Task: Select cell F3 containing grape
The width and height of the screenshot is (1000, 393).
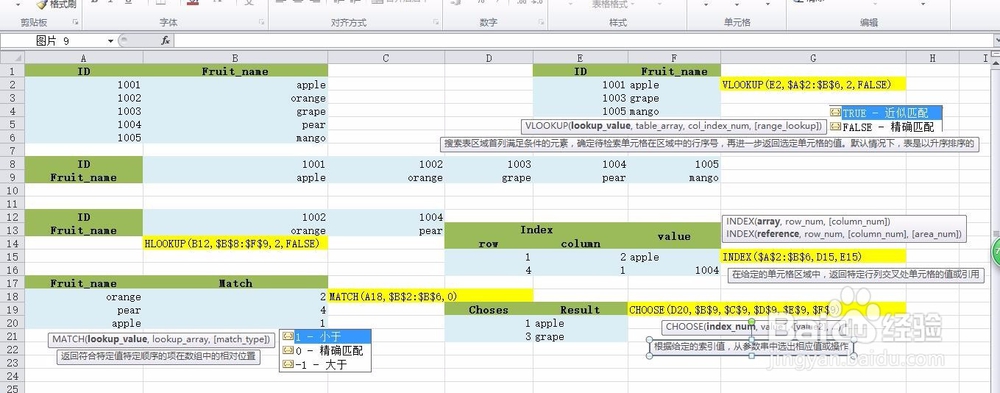Action: point(674,98)
